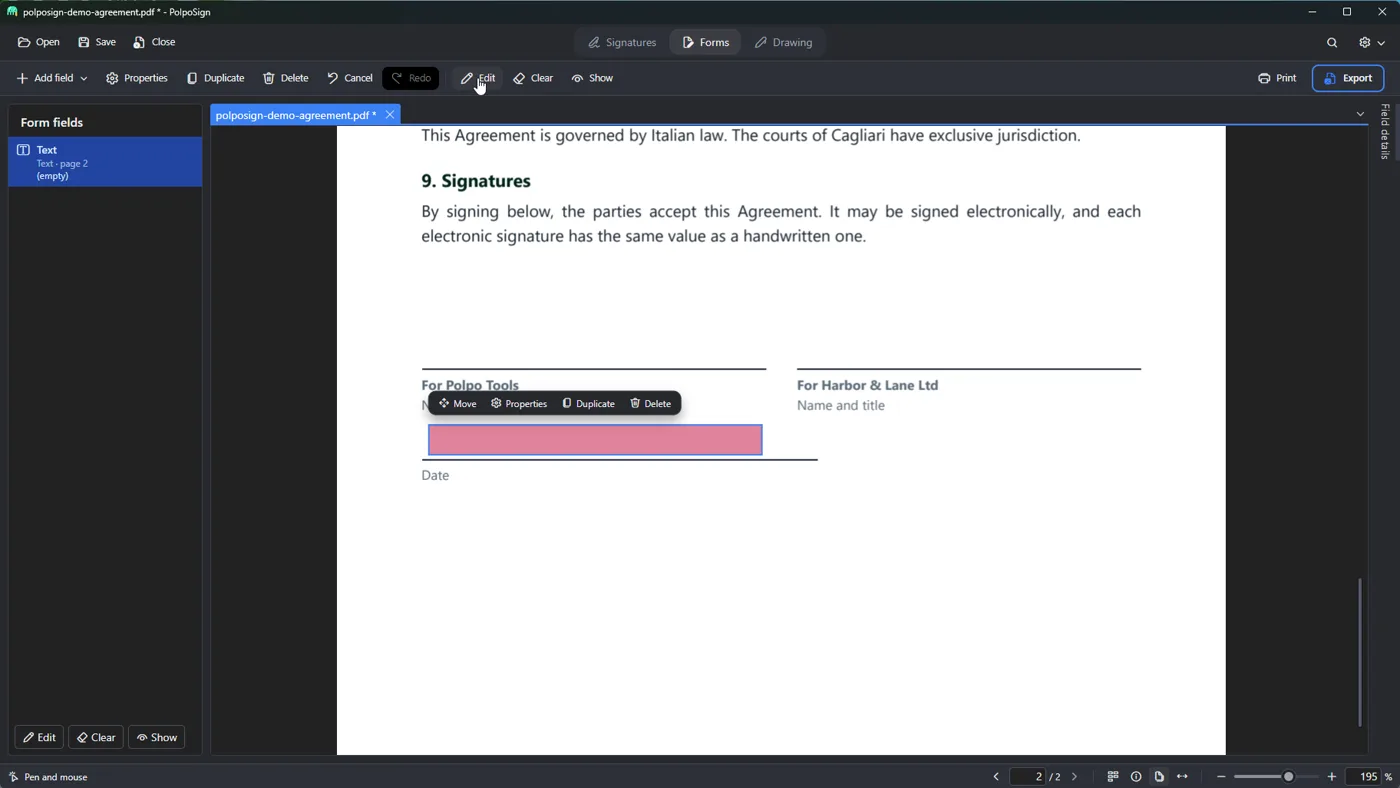Print the document
Image resolution: width=1400 pixels, height=788 pixels.
[1277, 78]
